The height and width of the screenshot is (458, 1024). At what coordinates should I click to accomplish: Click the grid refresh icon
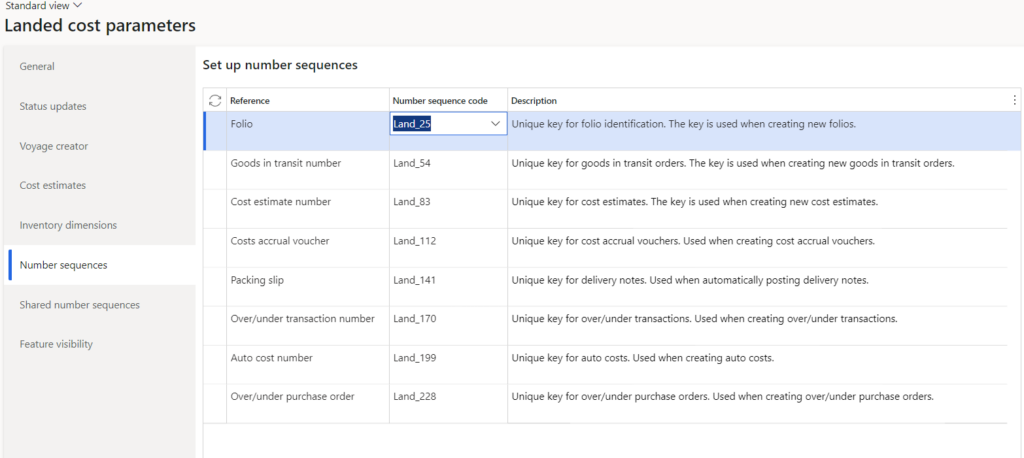[x=214, y=100]
